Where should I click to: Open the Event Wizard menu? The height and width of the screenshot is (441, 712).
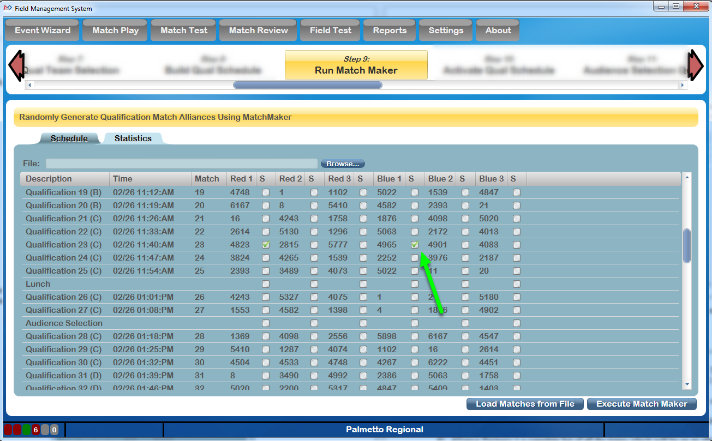[x=42, y=30]
